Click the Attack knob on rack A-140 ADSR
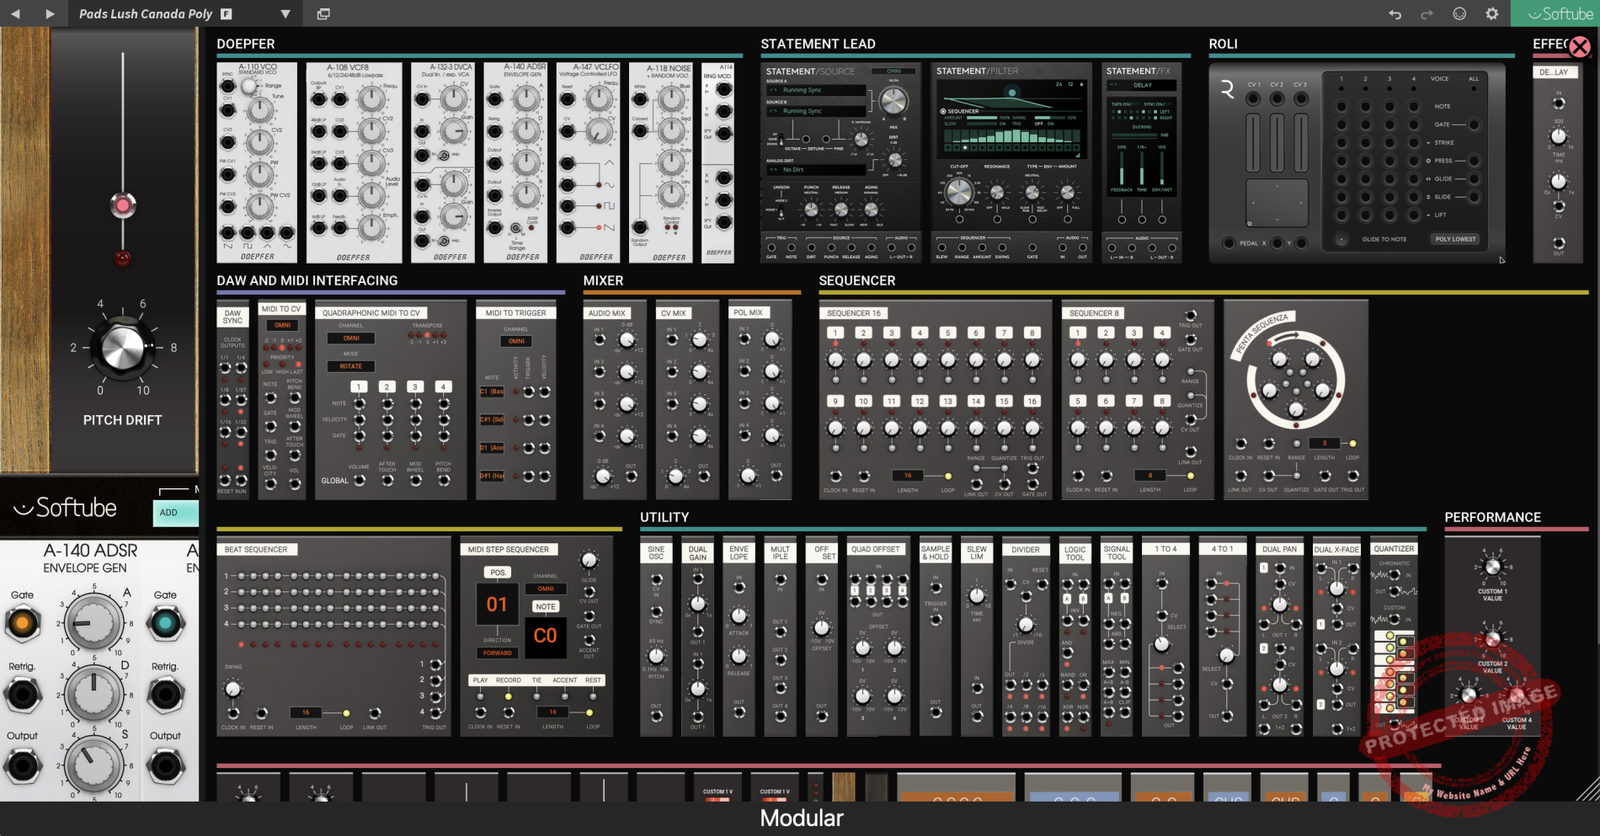This screenshot has height=836, width=1600. (x=94, y=622)
